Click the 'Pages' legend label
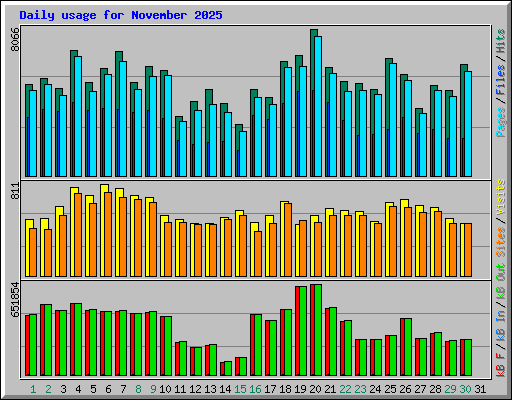Screen dimensions: 512x400 coord(501,122)
